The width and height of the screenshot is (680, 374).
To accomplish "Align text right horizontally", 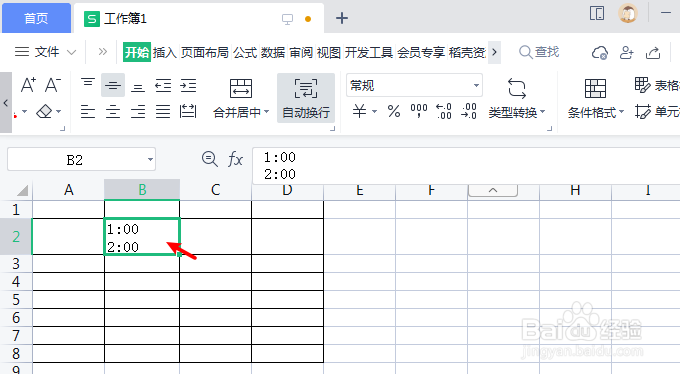I will point(138,112).
